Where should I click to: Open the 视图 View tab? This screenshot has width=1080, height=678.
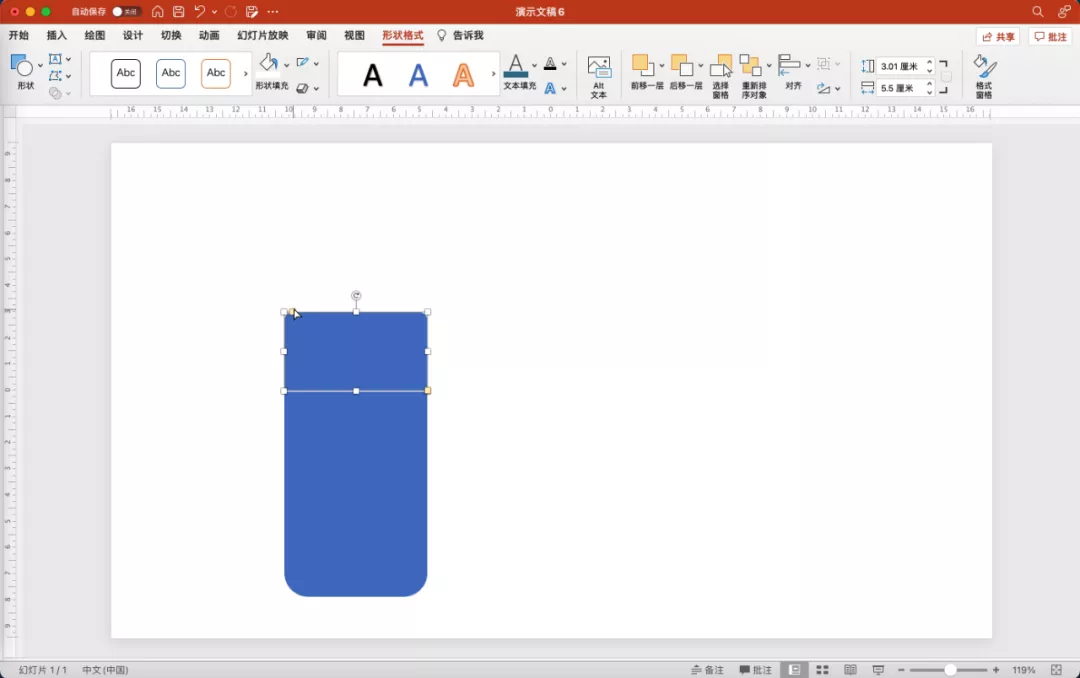(x=354, y=35)
